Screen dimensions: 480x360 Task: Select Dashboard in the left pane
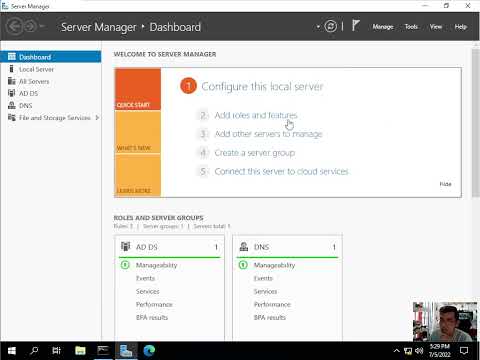point(51,57)
